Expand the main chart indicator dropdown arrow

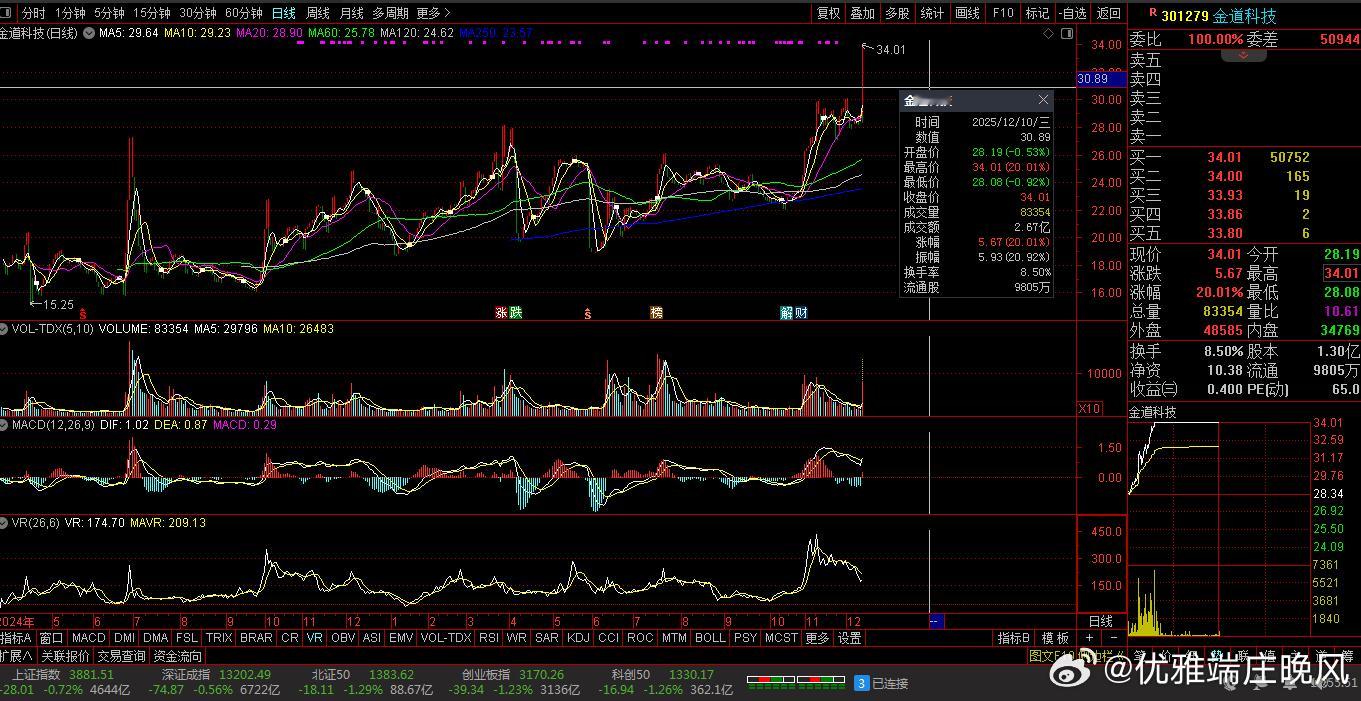[x=90, y=33]
